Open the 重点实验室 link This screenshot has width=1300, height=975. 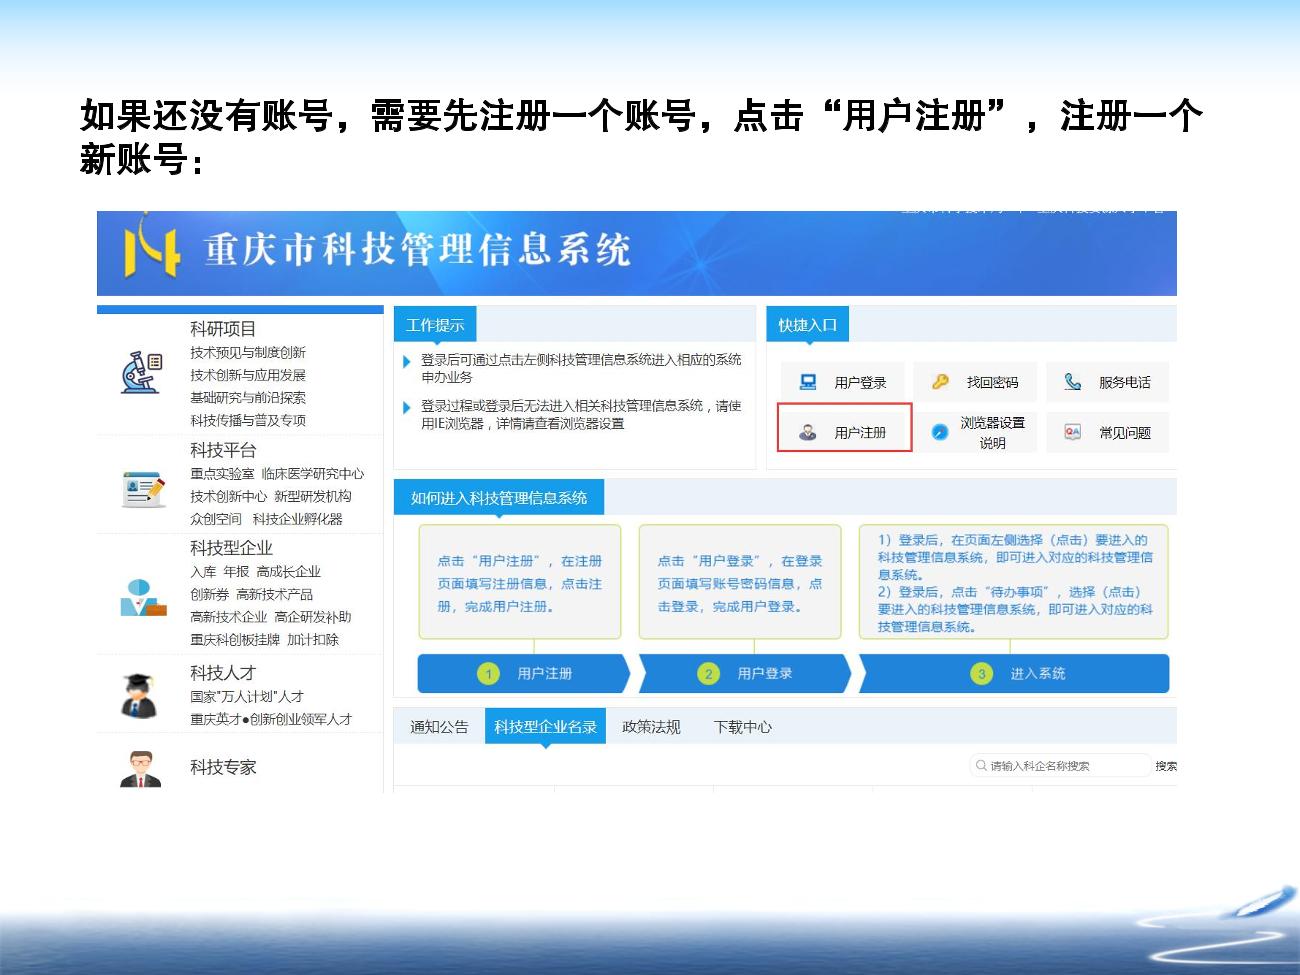pos(222,474)
